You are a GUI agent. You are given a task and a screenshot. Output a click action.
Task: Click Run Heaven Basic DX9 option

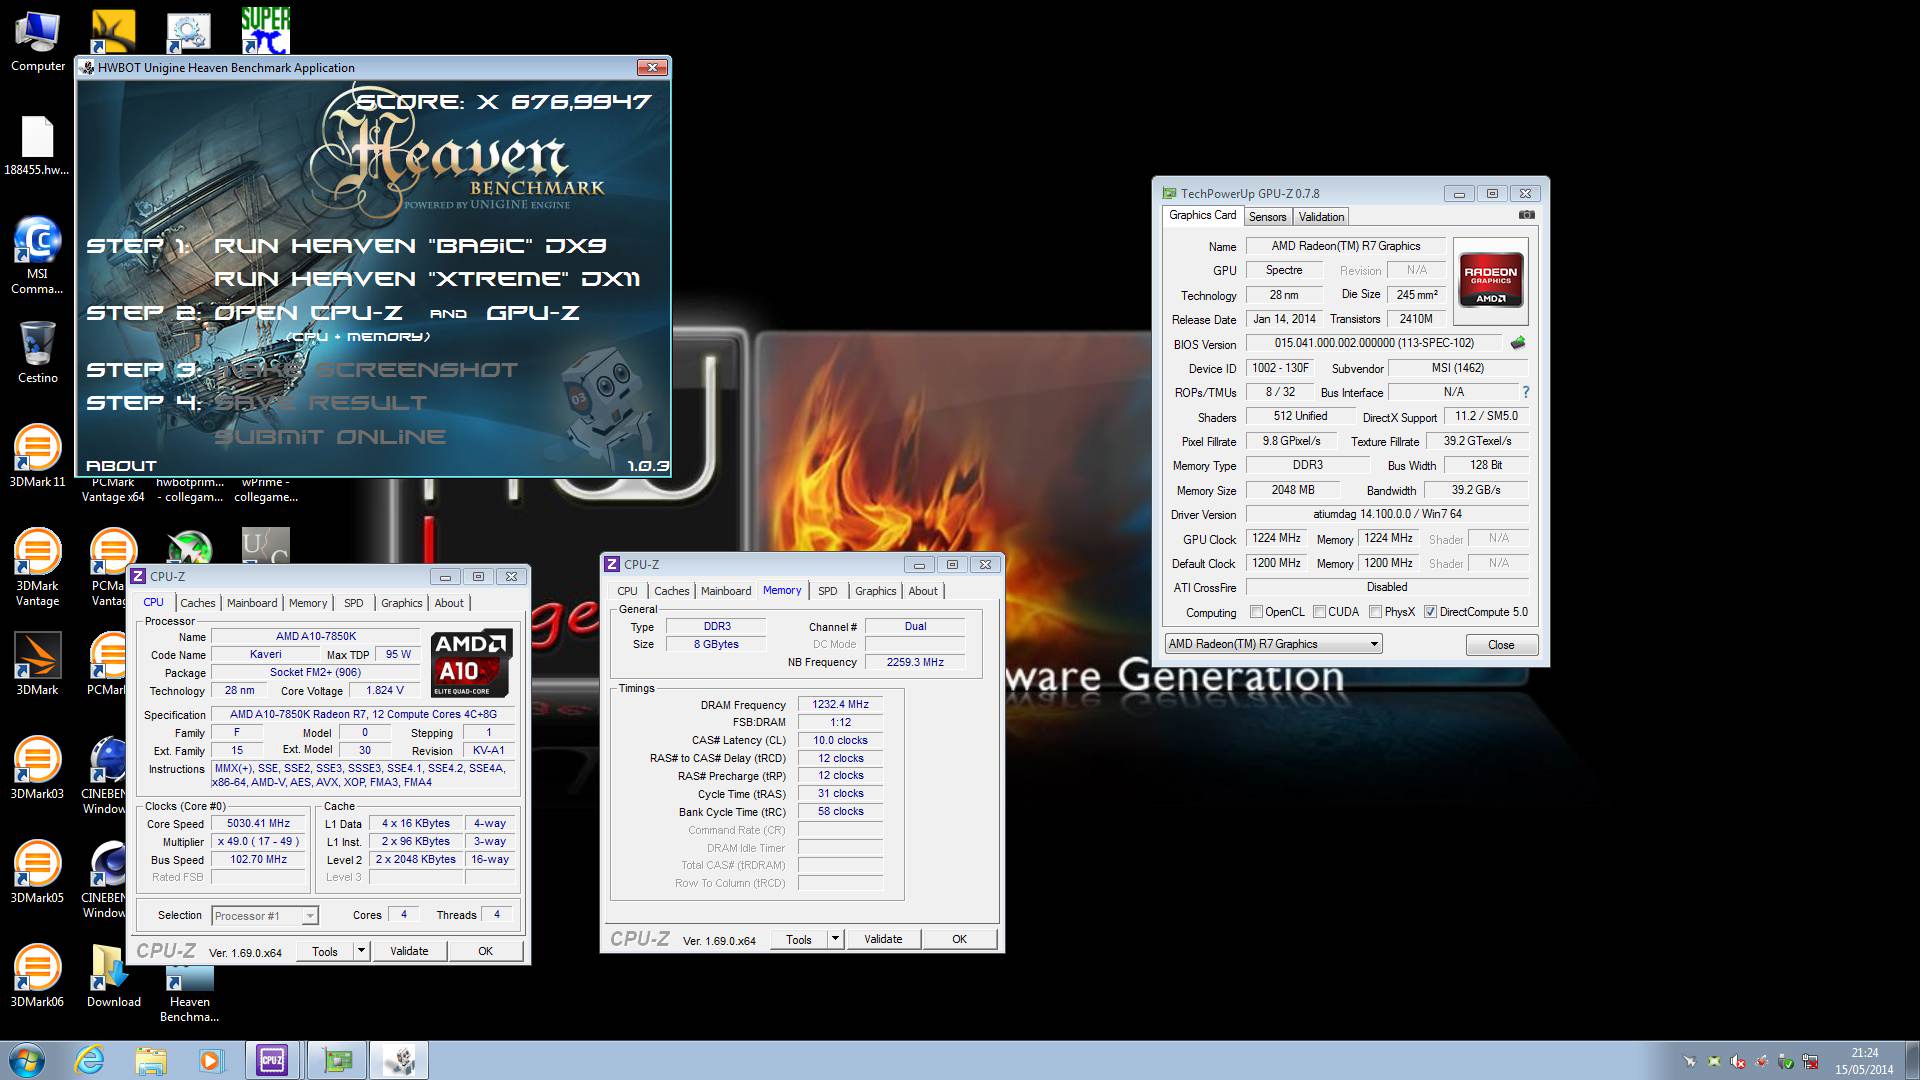pyautogui.click(x=410, y=246)
